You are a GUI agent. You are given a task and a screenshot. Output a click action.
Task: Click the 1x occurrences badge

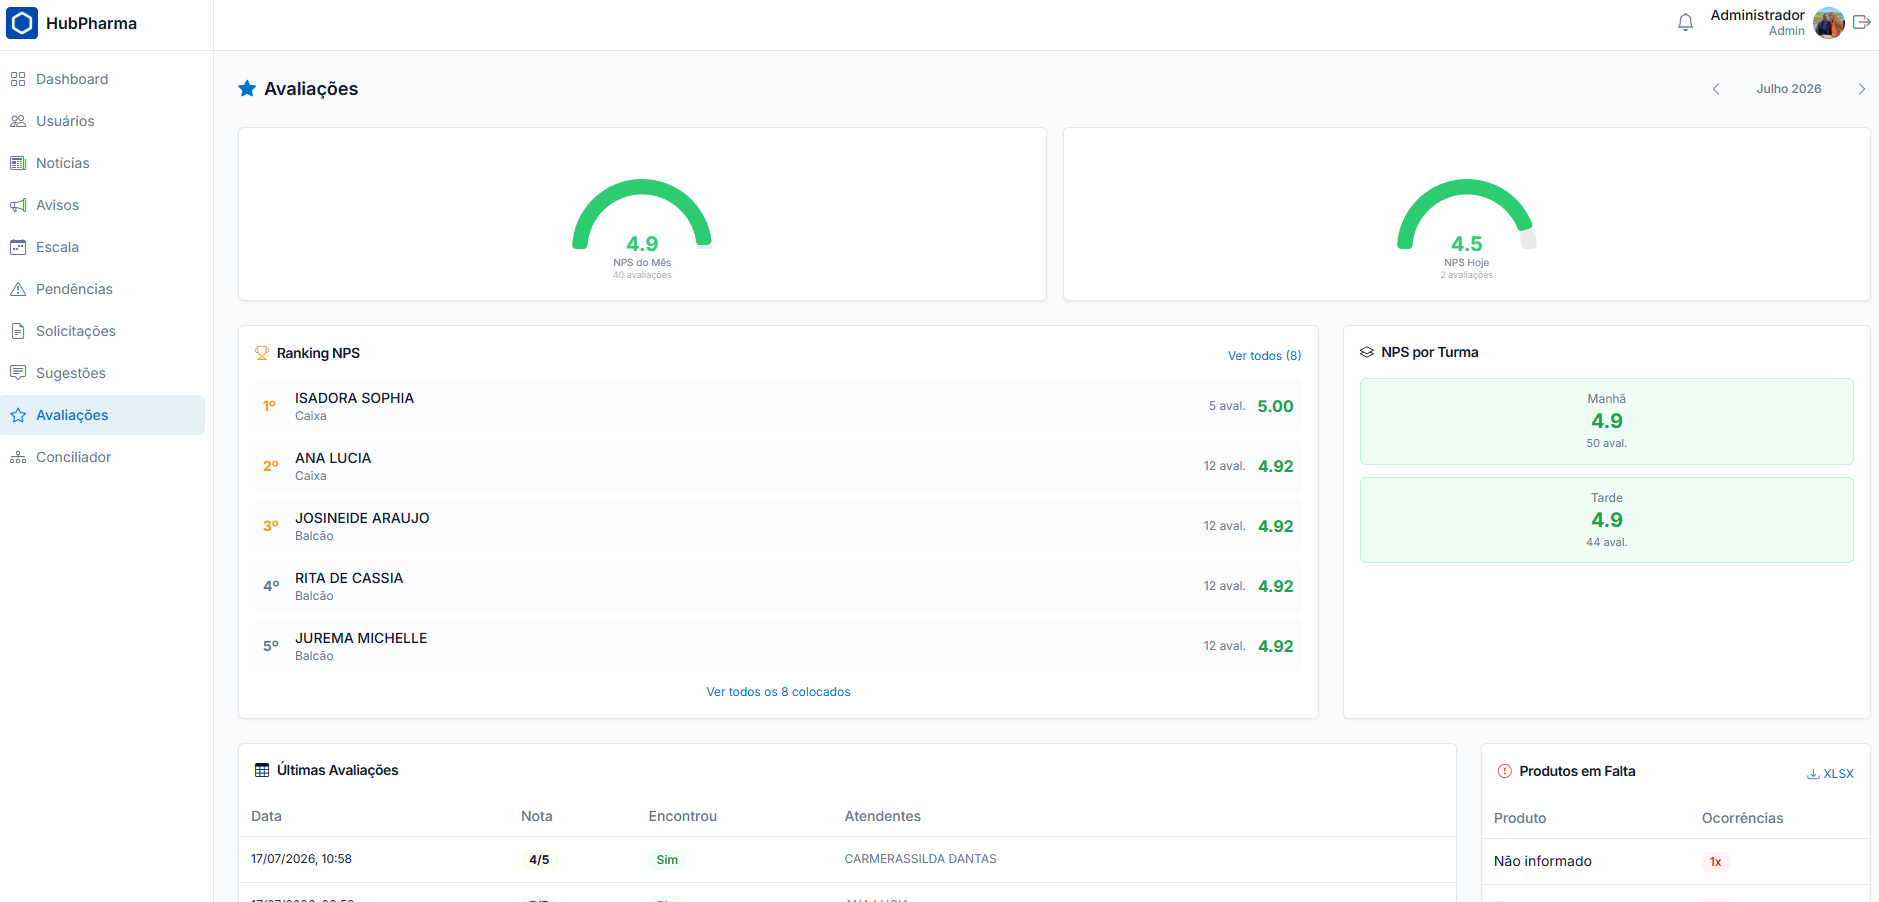coord(1715,862)
